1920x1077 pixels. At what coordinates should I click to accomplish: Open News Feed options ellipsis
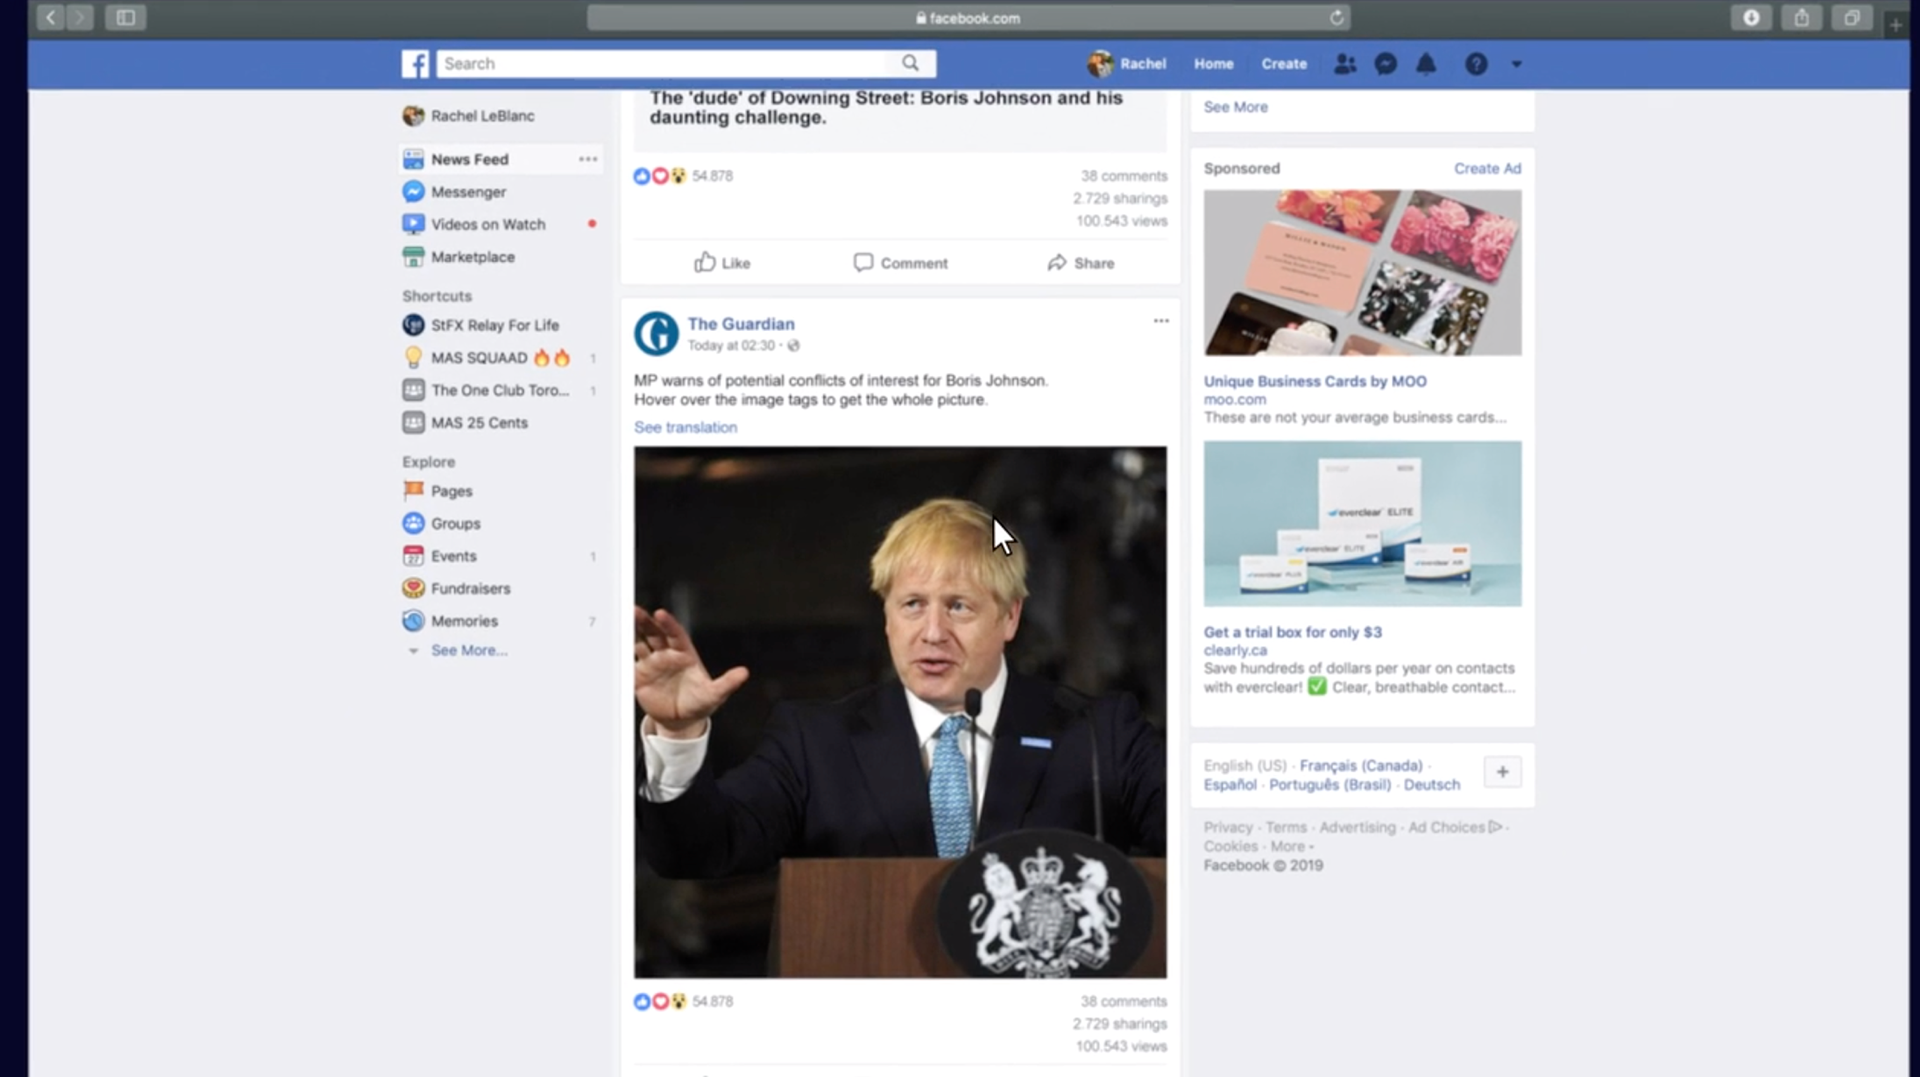click(588, 159)
